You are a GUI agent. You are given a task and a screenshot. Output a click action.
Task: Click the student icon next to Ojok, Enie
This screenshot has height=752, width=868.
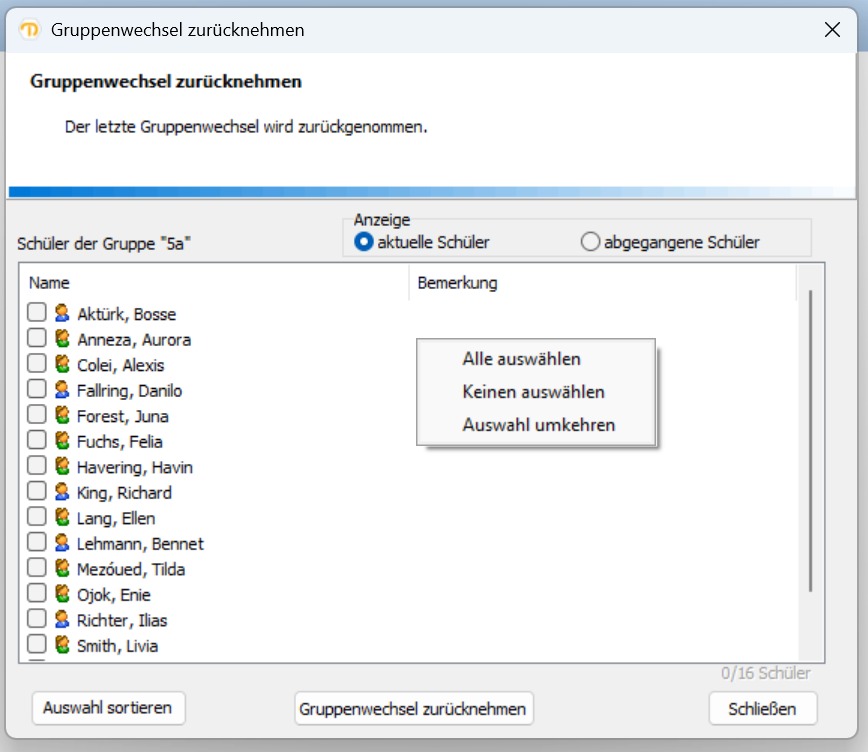click(62, 594)
